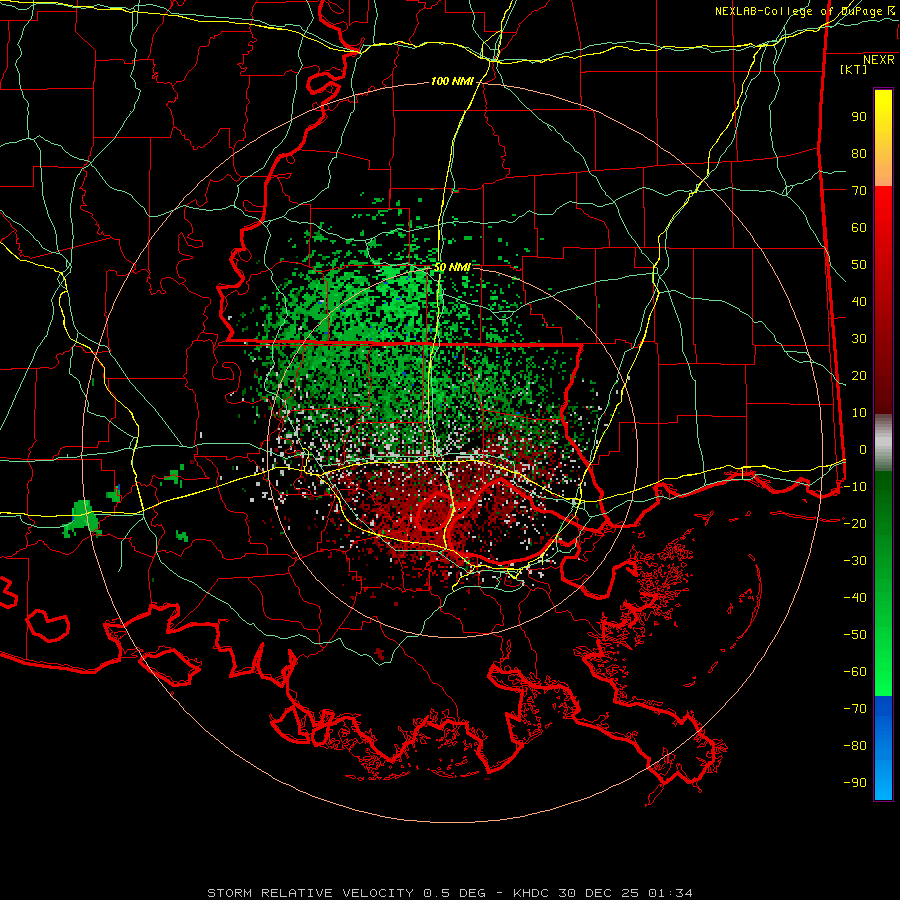Click the 80 value on the velocity scale
900x900 pixels.
[859, 154]
